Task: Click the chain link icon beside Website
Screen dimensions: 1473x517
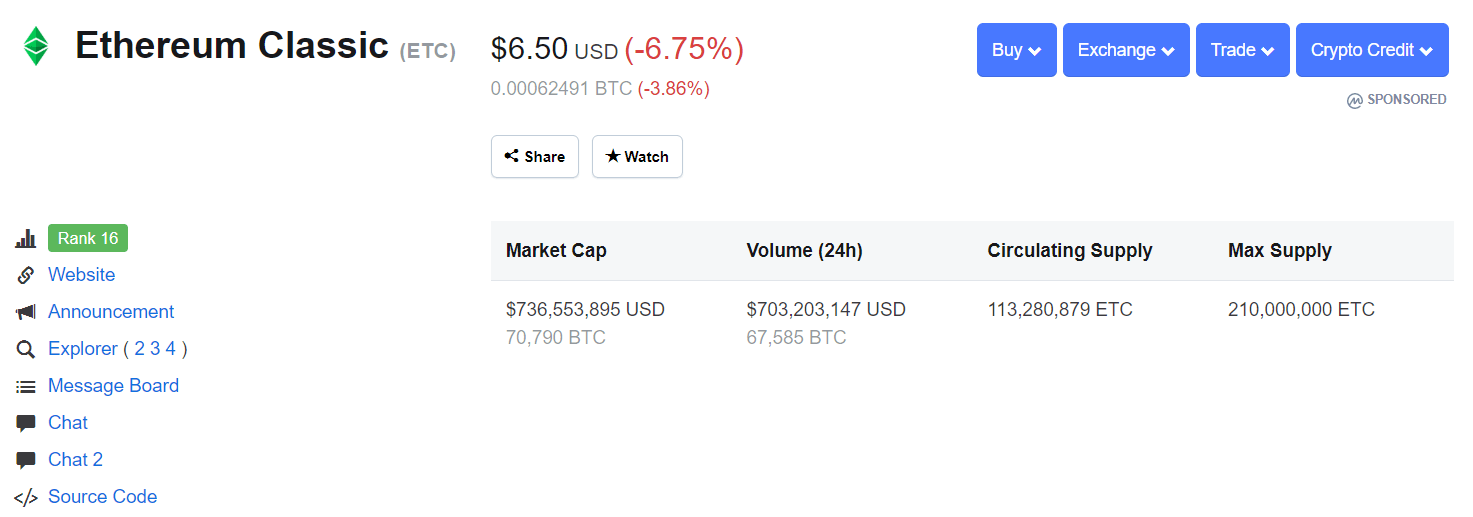Action: pyautogui.click(x=26, y=275)
